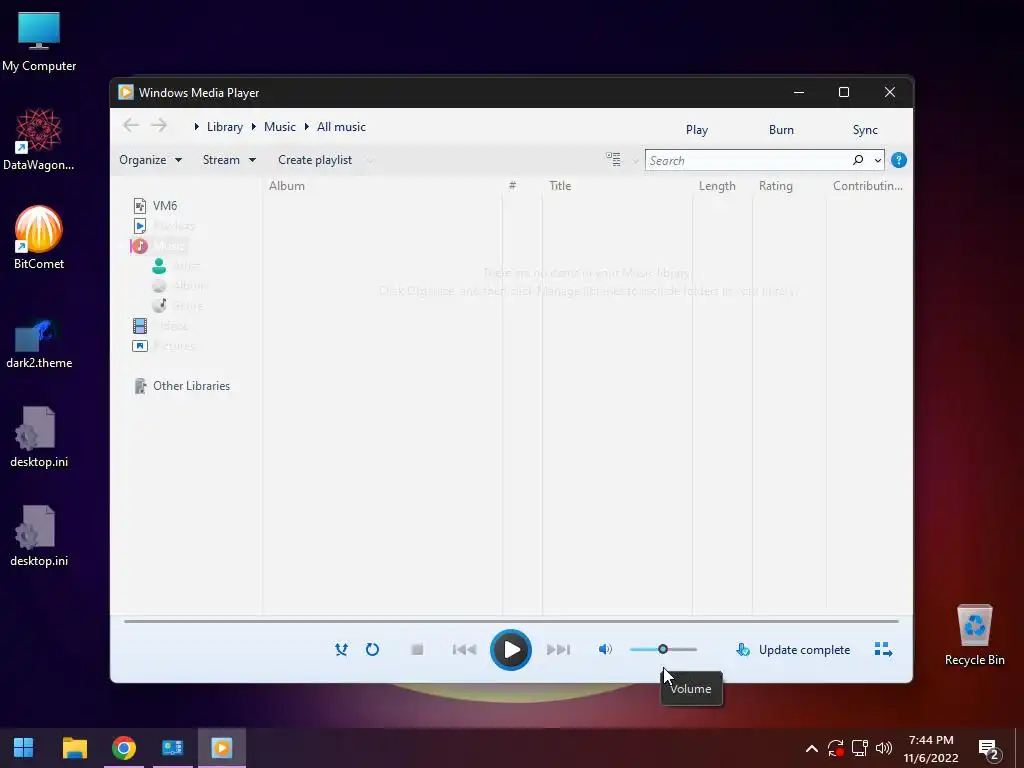Open the Burn tab
1024x768 pixels.
[781, 129]
